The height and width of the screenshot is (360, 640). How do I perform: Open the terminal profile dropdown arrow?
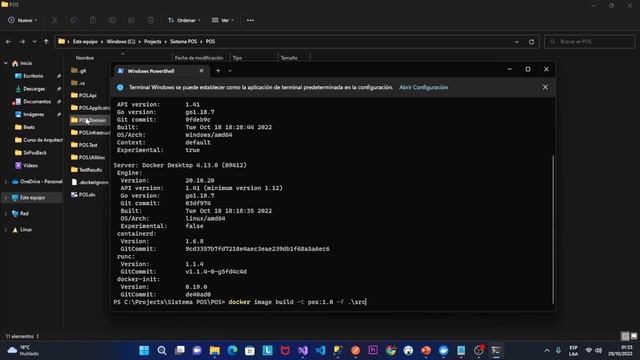[230, 71]
